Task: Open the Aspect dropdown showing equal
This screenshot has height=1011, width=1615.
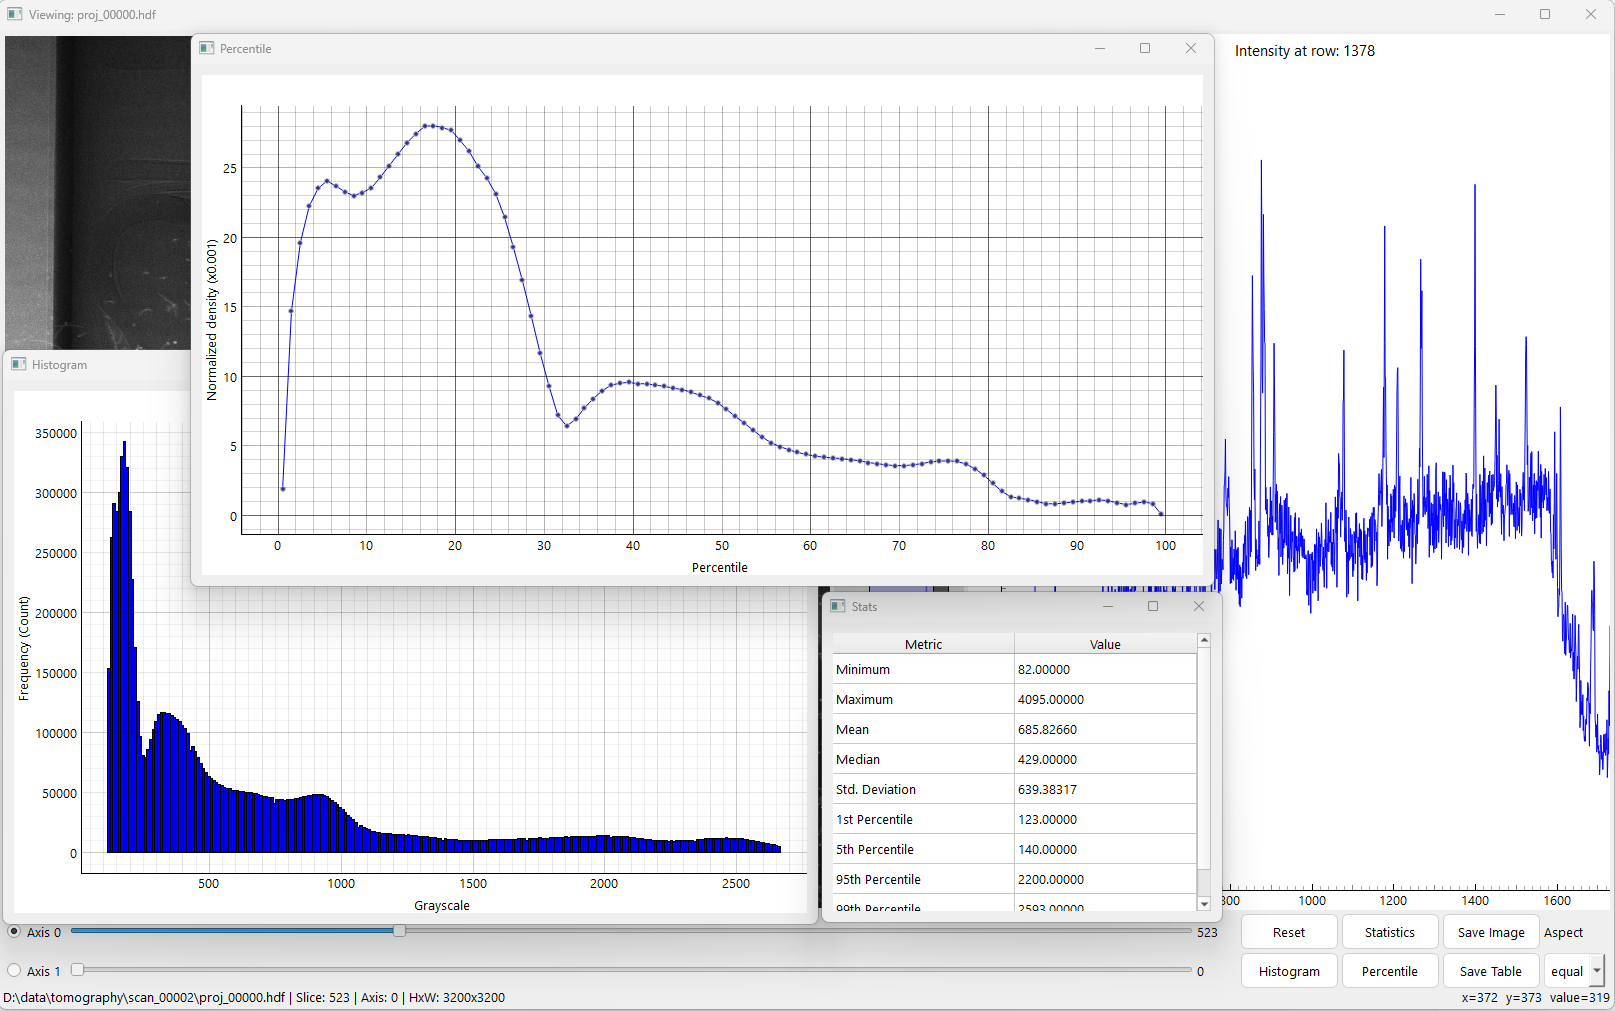Action: [1575, 971]
